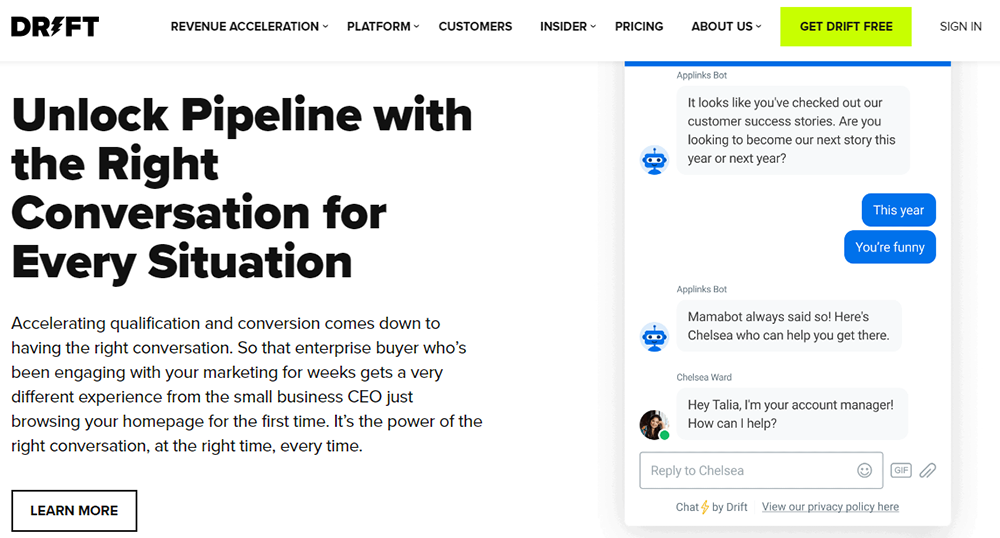Click the Chelsea Ward sender name

(x=704, y=377)
